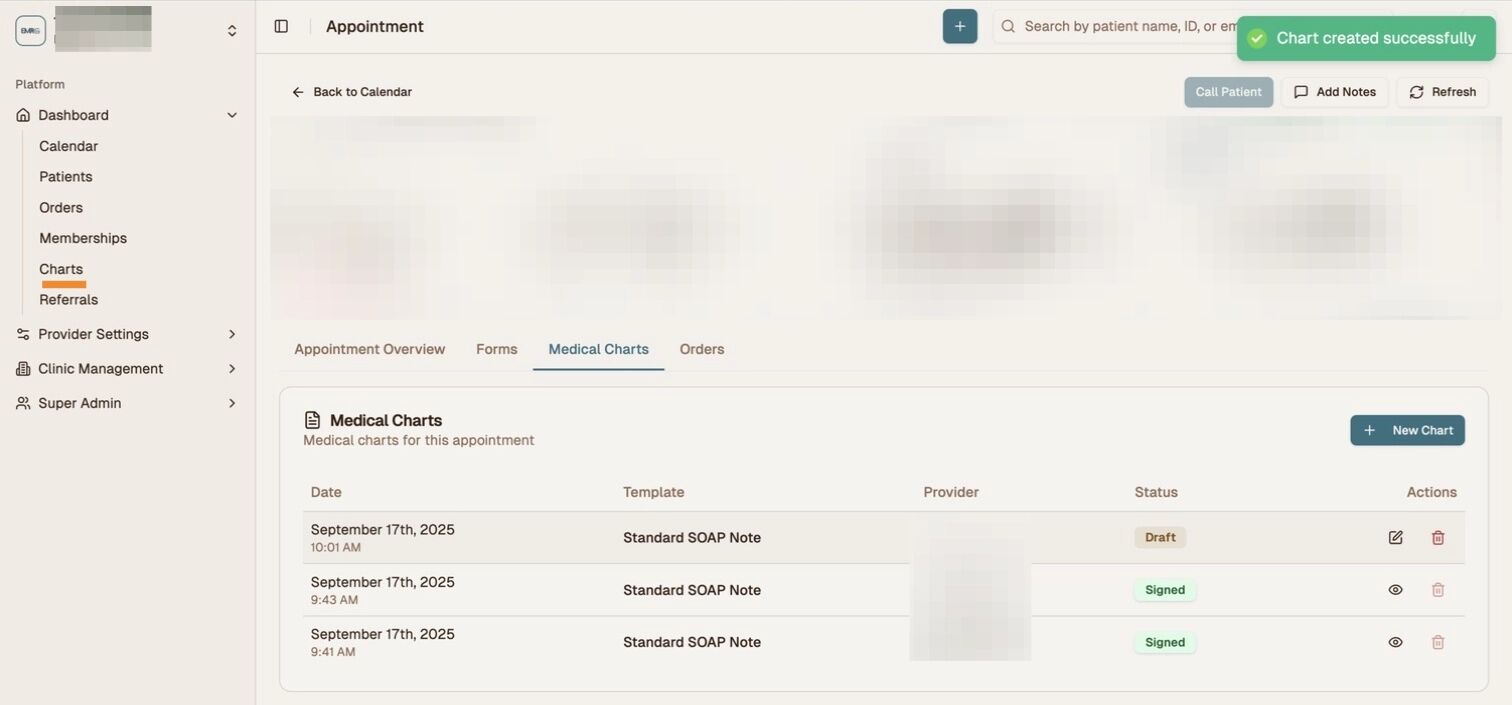Click the Status column header
Image resolution: width=1512 pixels, height=705 pixels.
coord(1156,492)
